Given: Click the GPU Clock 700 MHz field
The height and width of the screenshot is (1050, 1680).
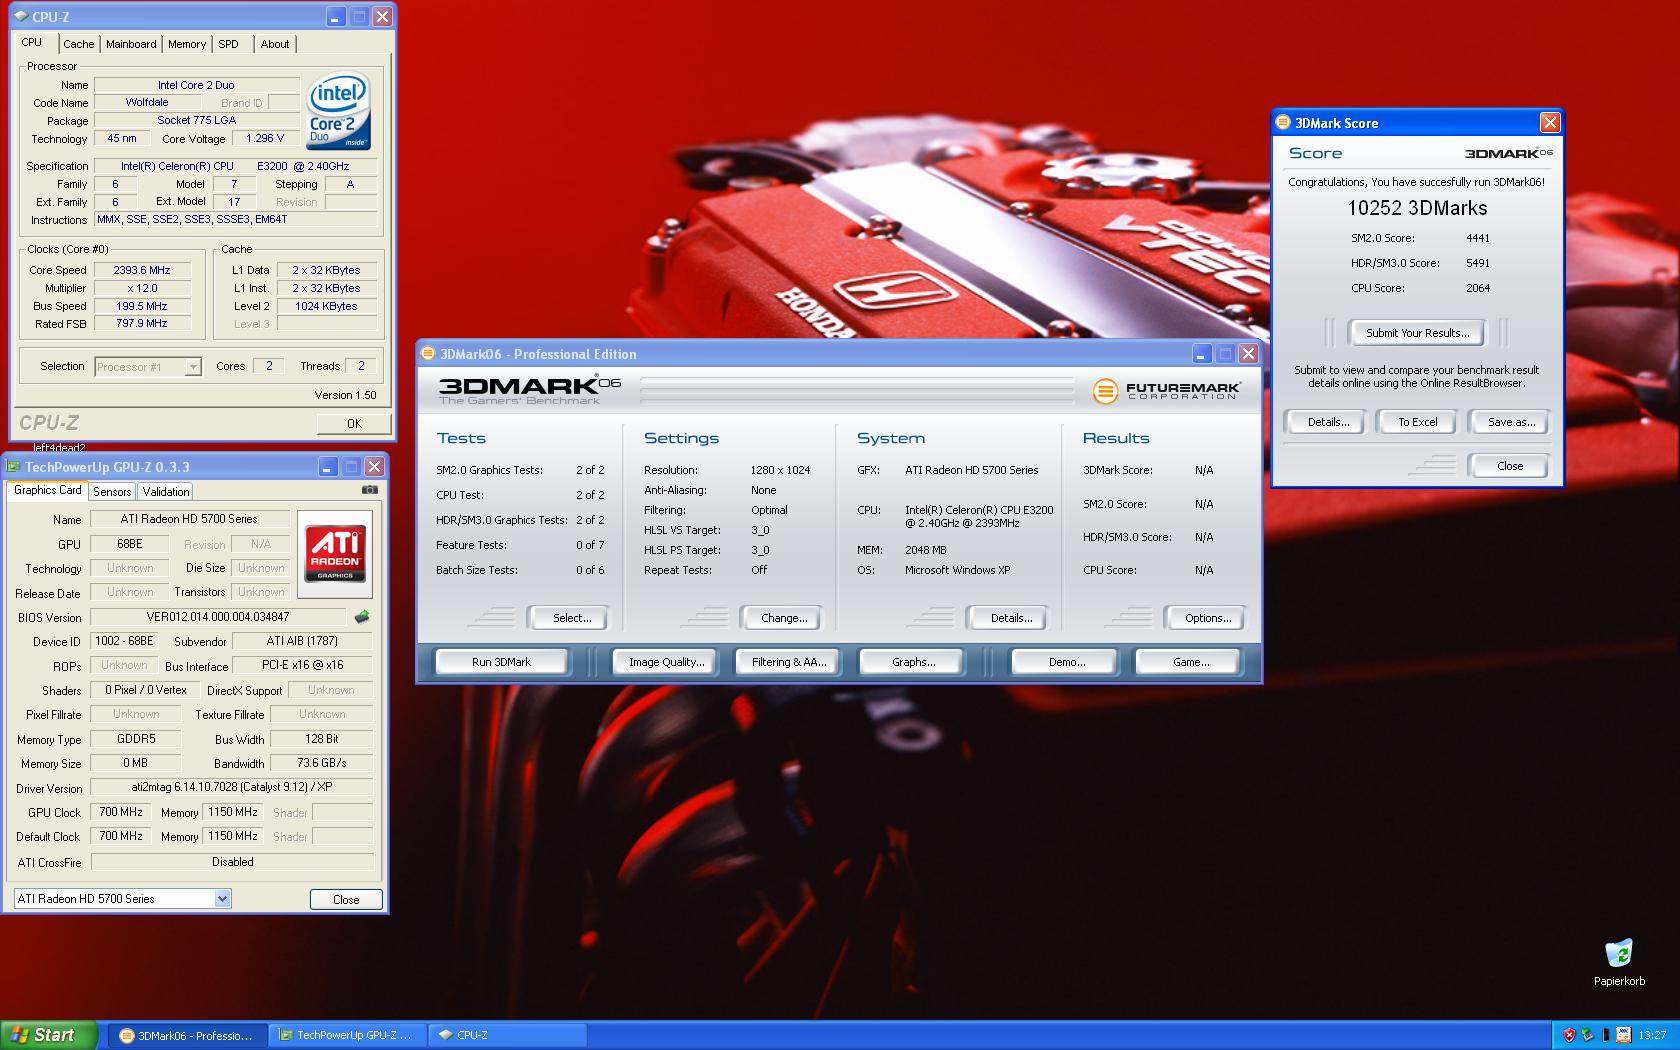Looking at the screenshot, I should (x=121, y=812).
